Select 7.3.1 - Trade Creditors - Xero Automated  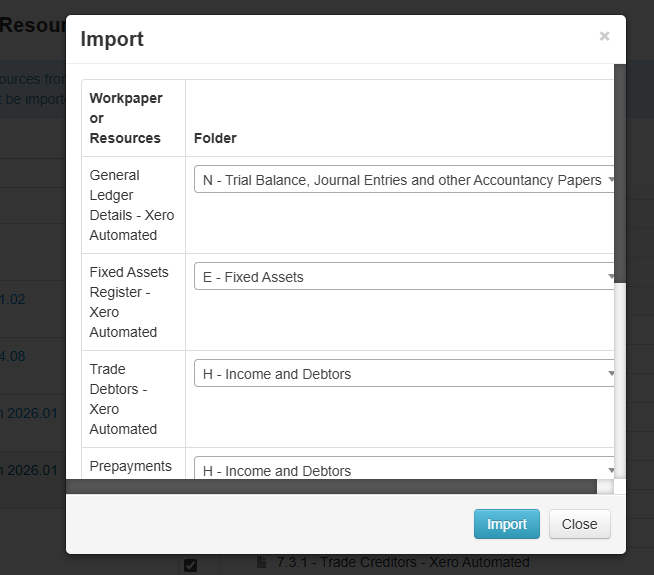[403, 562]
